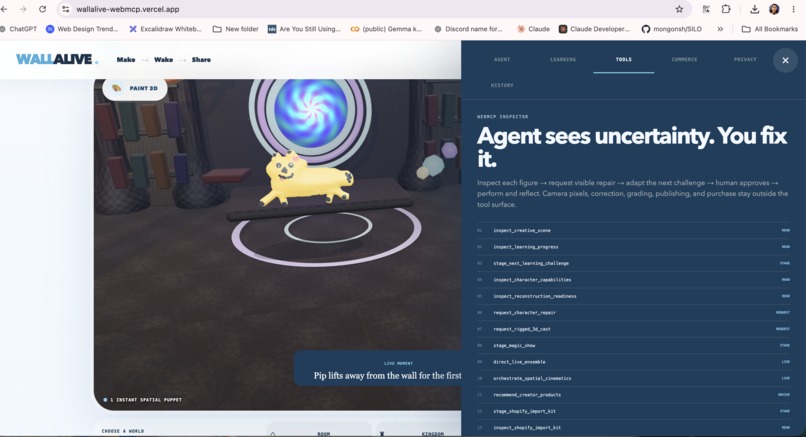Open site information icon in address bar
The height and width of the screenshot is (437, 806).
65,9
